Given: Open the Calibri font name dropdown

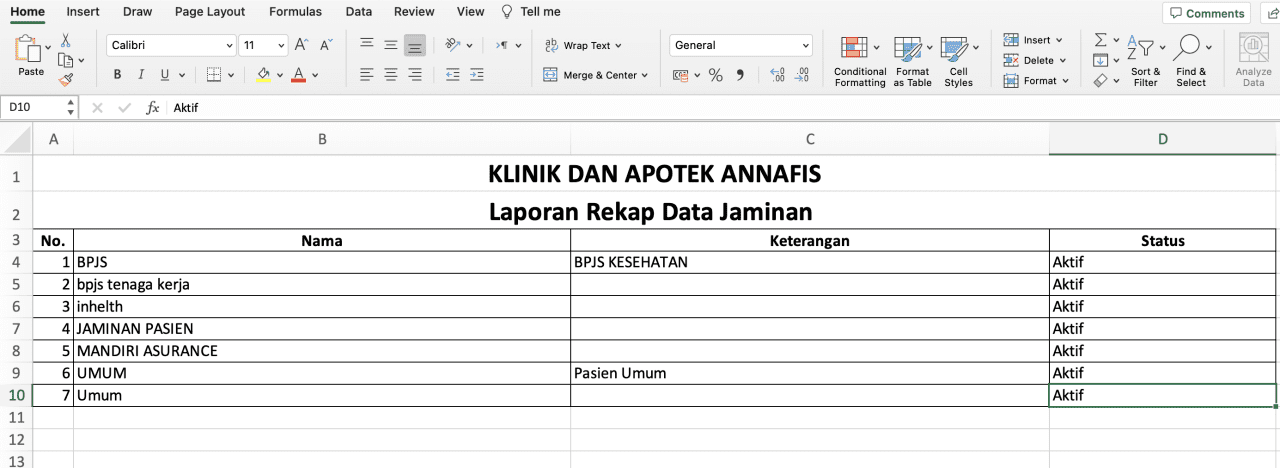Looking at the screenshot, I should point(229,45).
